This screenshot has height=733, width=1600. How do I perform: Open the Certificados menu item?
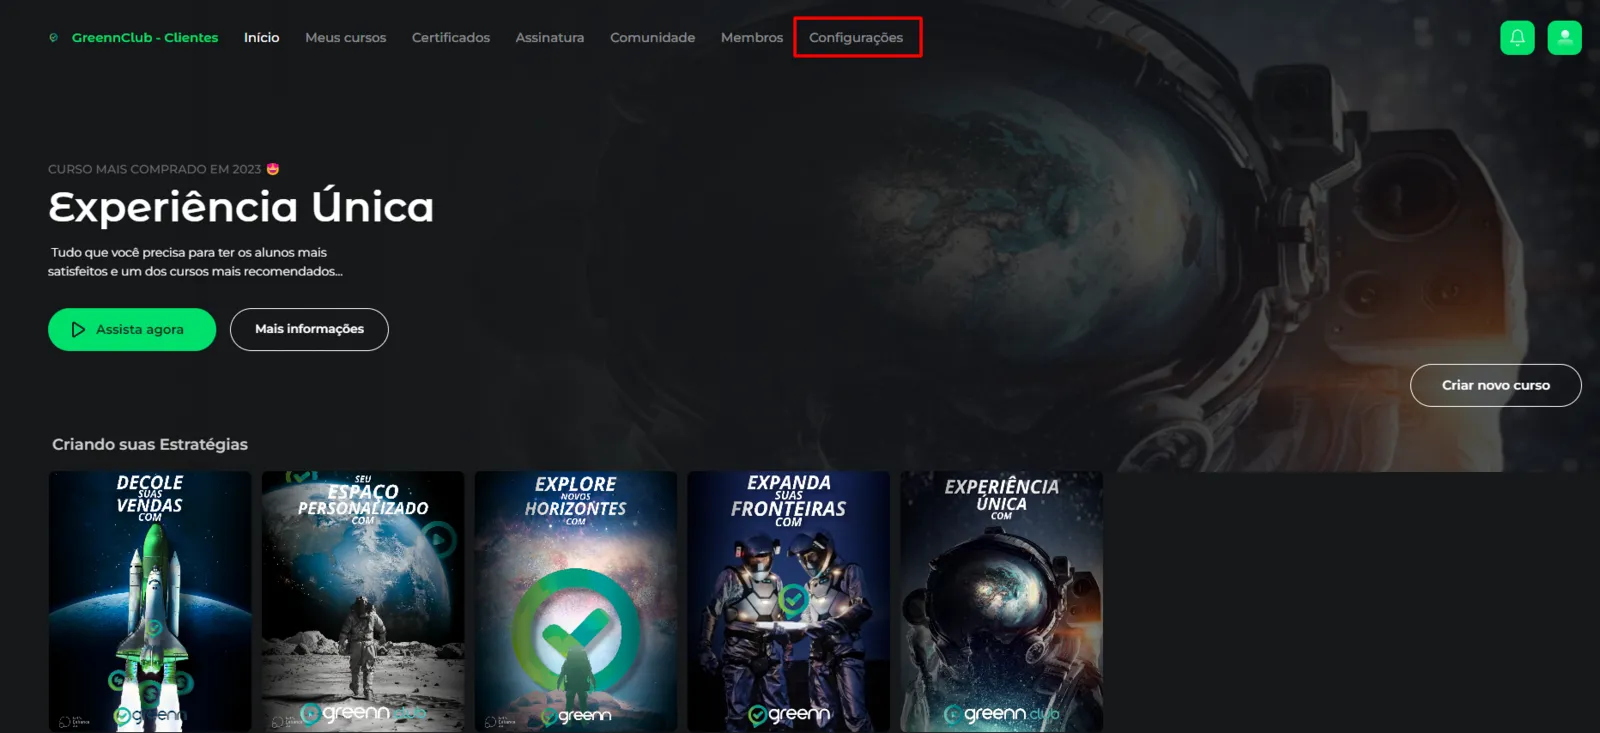[x=451, y=38]
